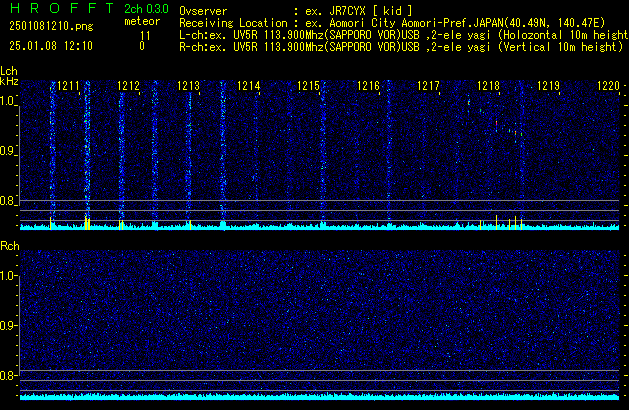Click the 1214 time marker

249,86
